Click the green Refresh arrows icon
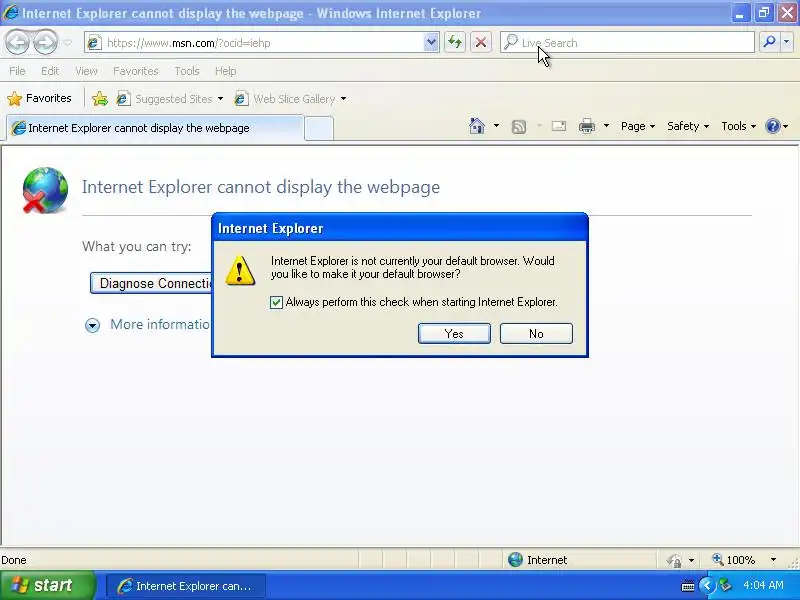Image resolution: width=800 pixels, height=600 pixels. coord(455,42)
